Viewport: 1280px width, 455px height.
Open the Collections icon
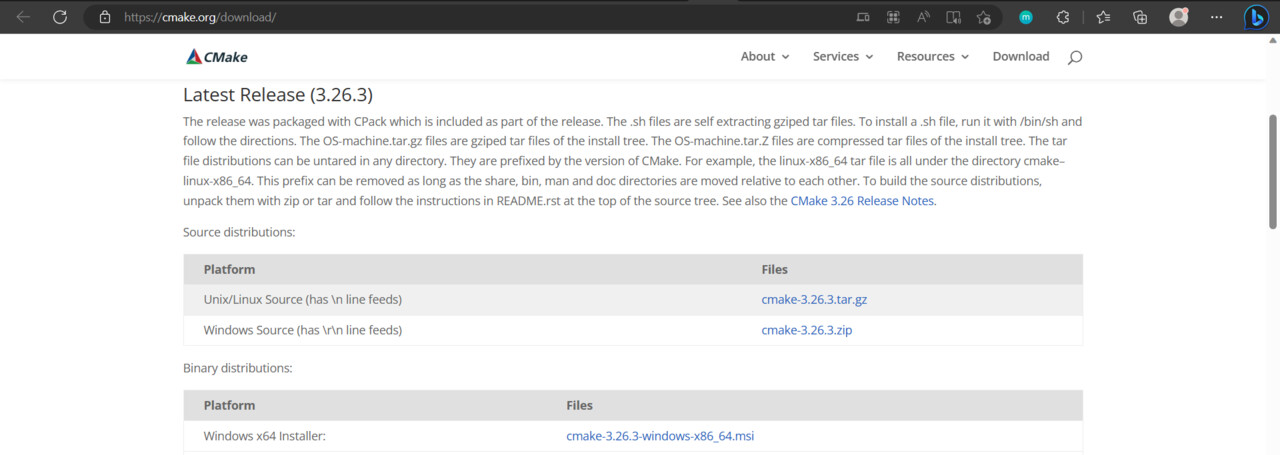(1140, 17)
